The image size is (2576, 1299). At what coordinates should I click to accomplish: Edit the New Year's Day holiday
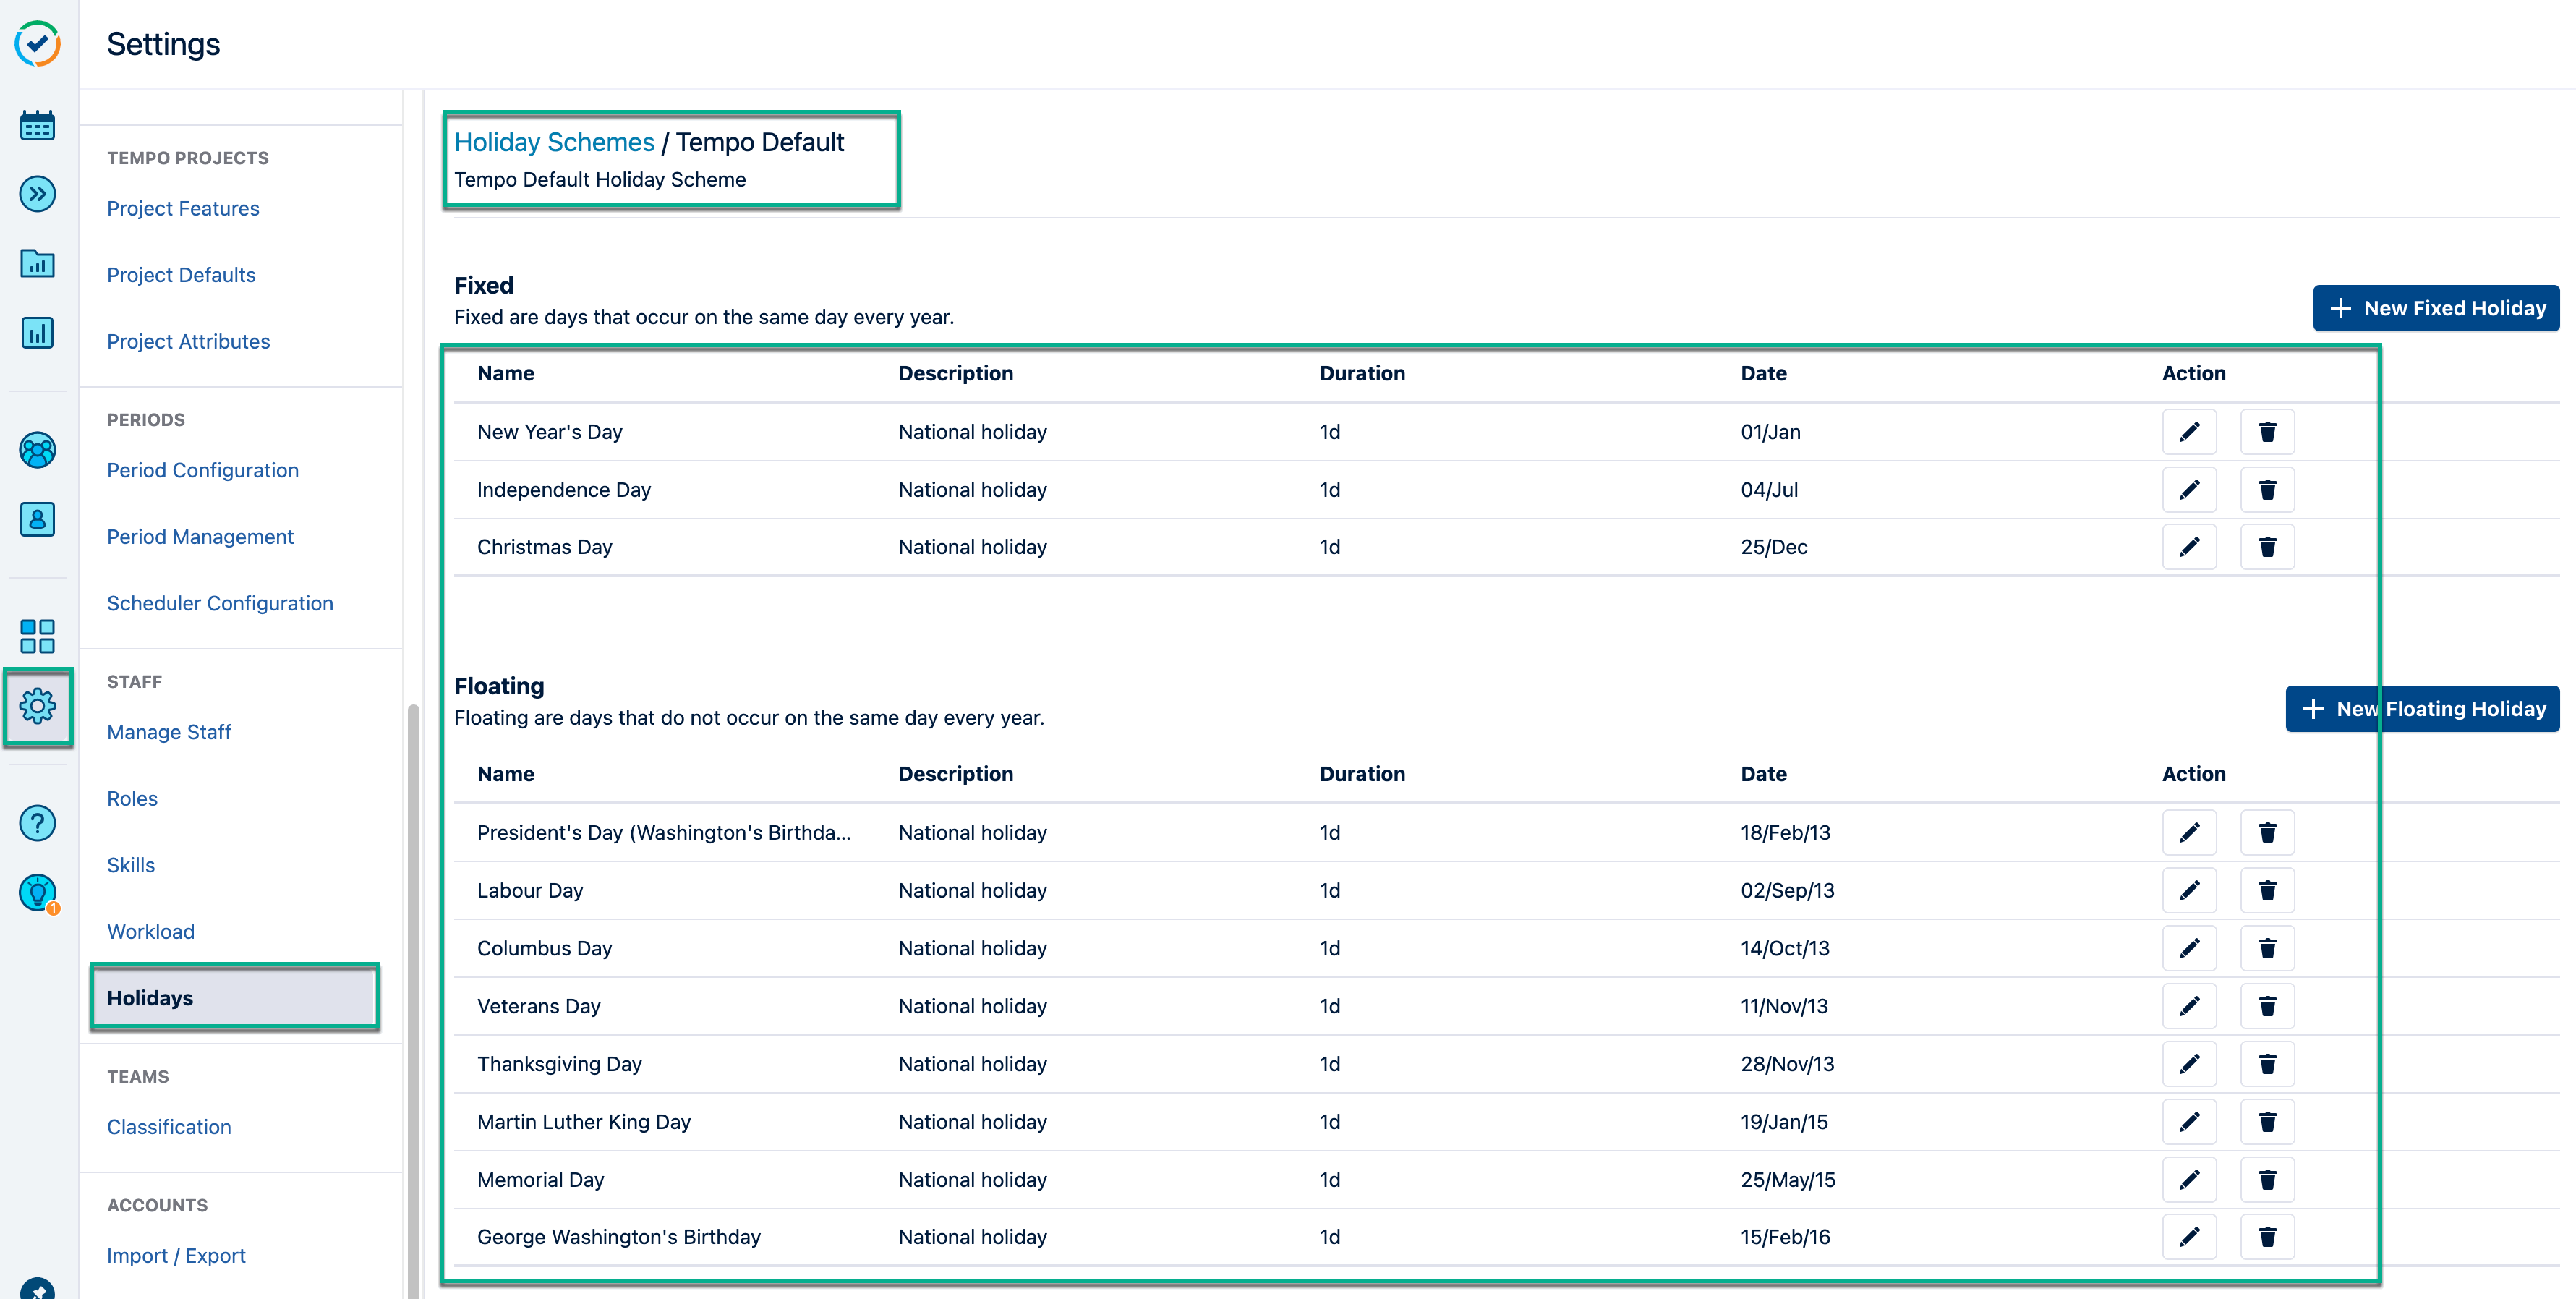[x=2188, y=432]
